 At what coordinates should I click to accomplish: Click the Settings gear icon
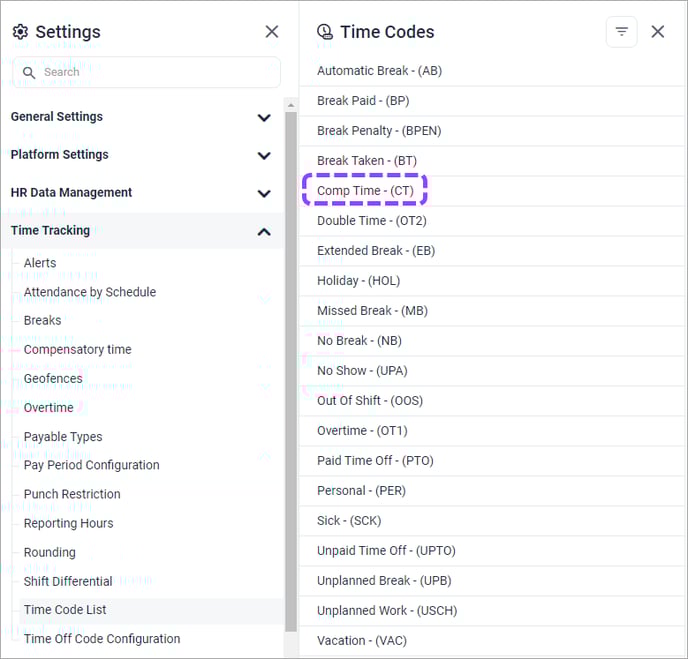(20, 32)
